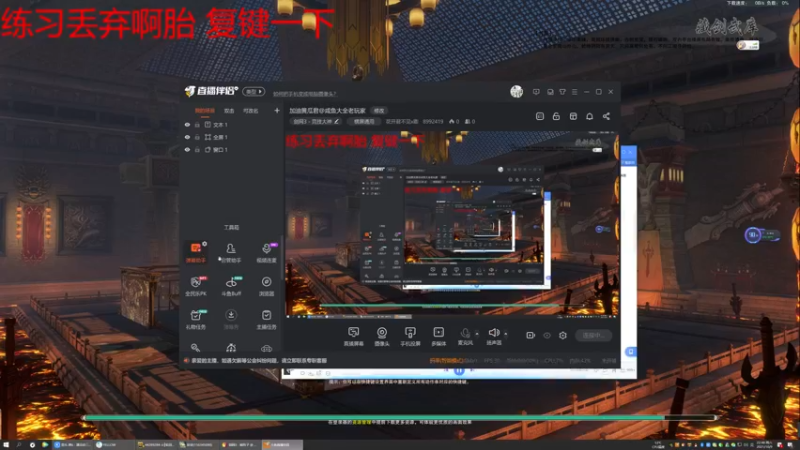Image resolution: width=800 pixels, height=450 pixels.
Task: Hide the 全屏1 source with its eye icon
Action: point(187,137)
